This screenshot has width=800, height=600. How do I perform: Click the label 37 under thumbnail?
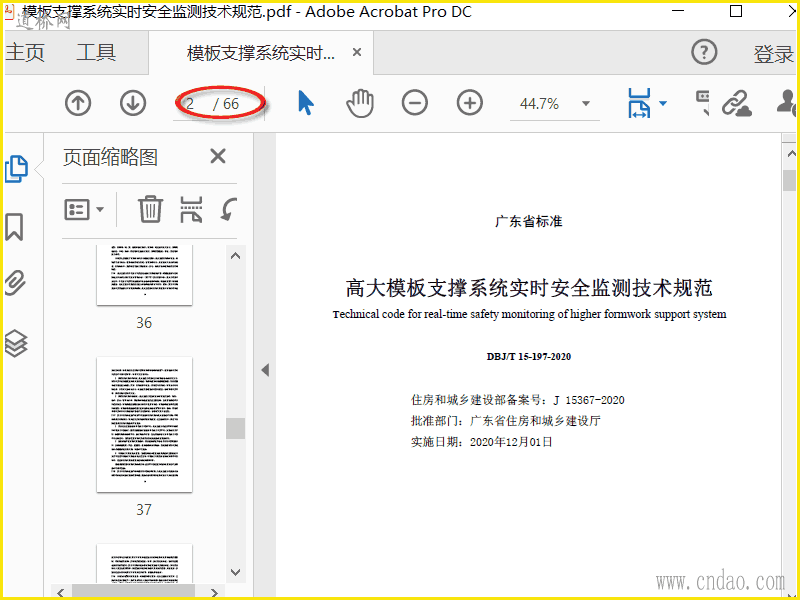click(x=144, y=509)
